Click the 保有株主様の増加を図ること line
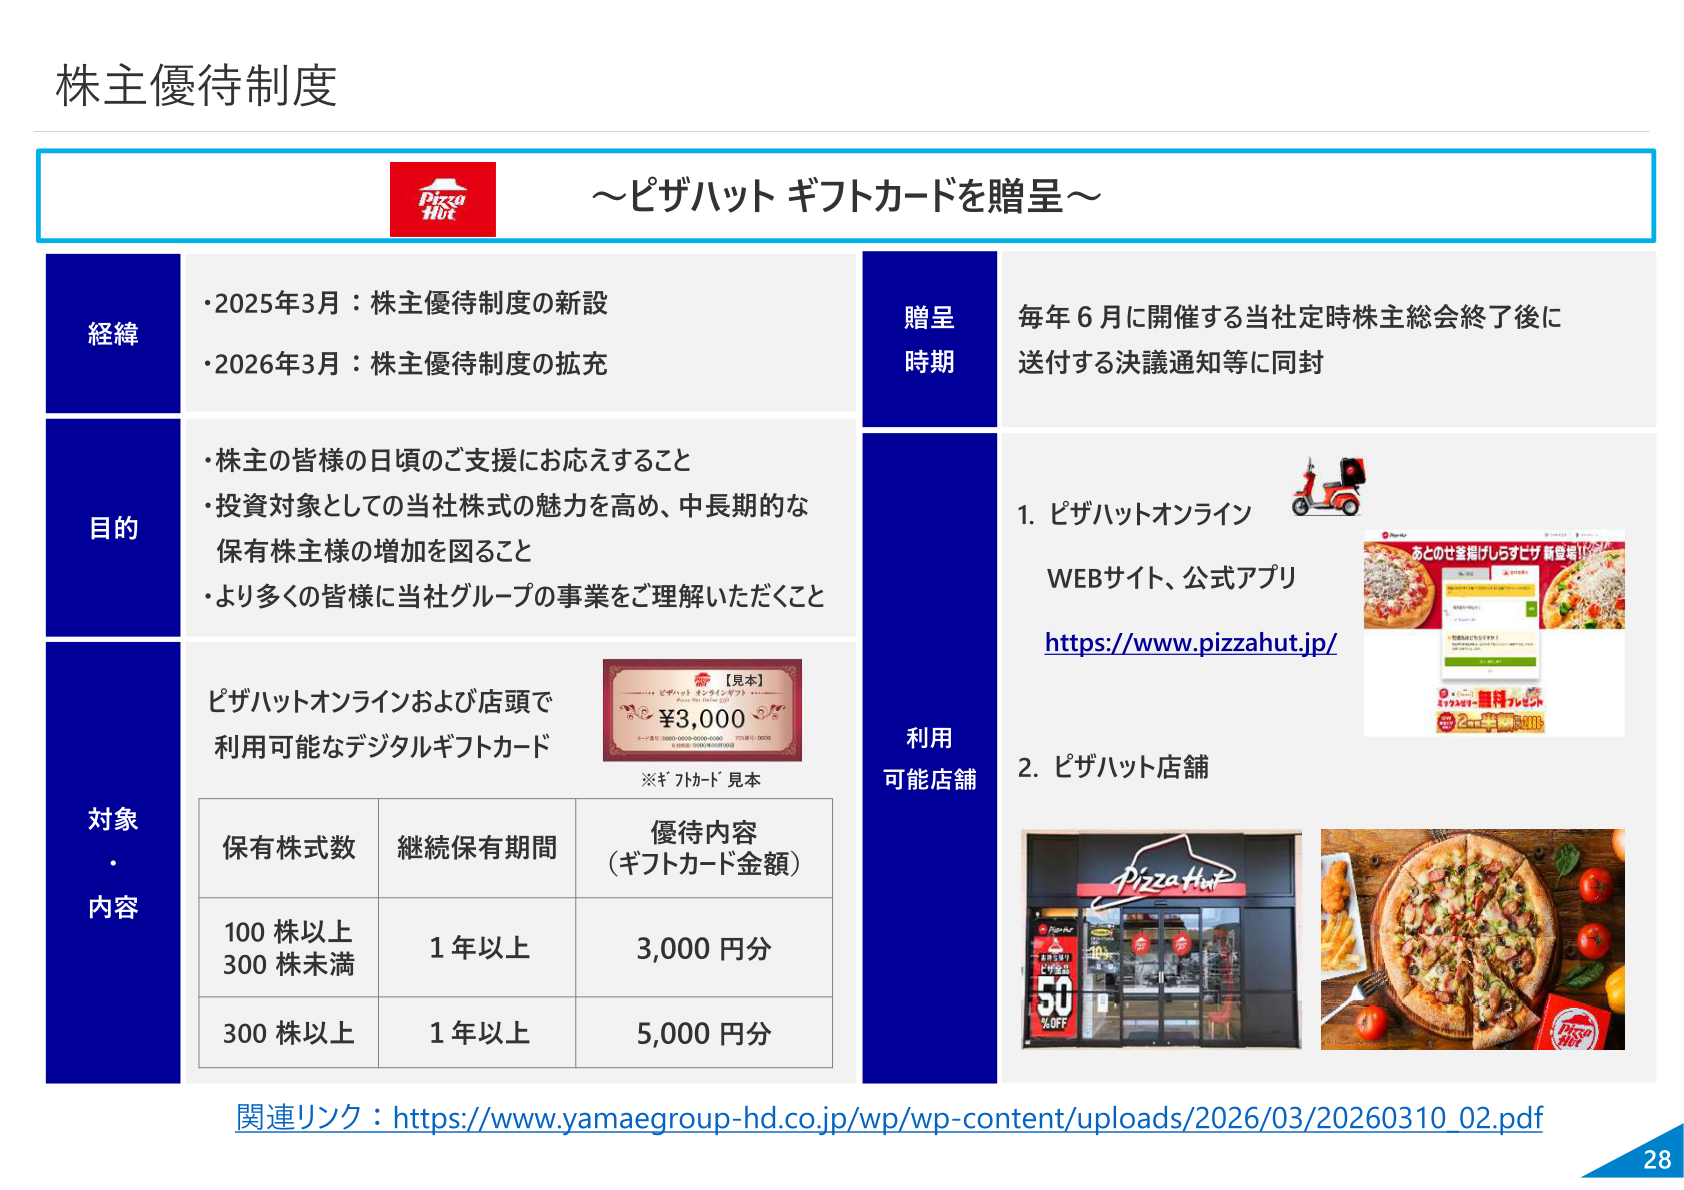Screen dimensions: 1684x1190 (x=374, y=551)
